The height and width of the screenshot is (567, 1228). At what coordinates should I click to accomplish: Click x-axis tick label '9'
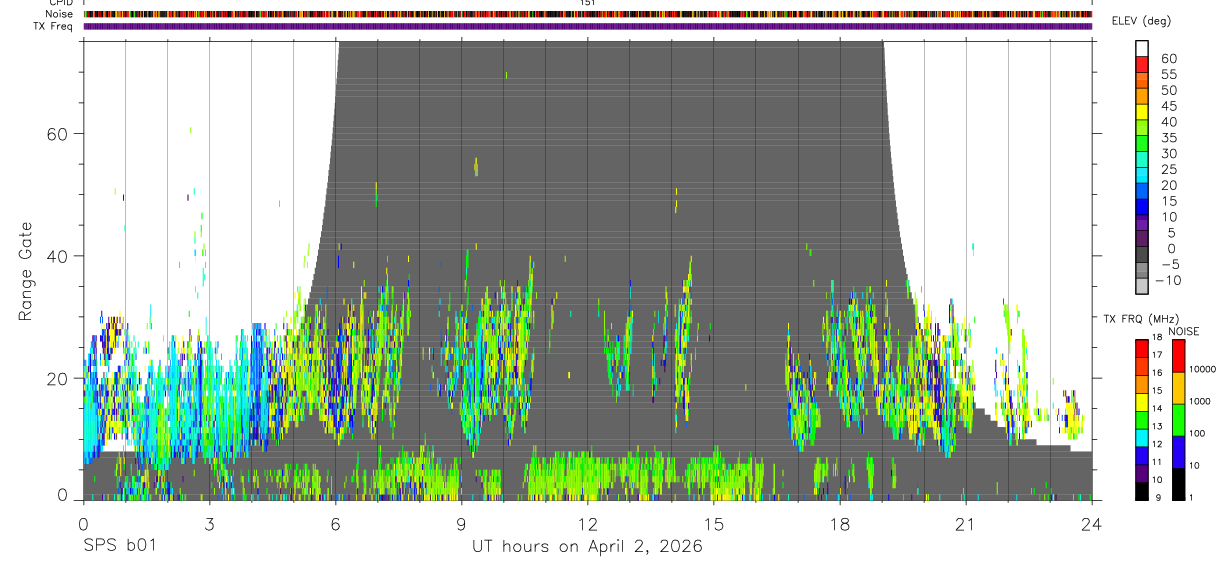tap(461, 523)
